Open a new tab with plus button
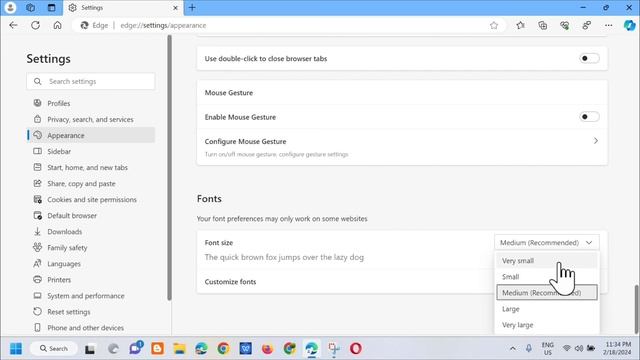Screen dimensions: 640x360 tap(192, 7)
